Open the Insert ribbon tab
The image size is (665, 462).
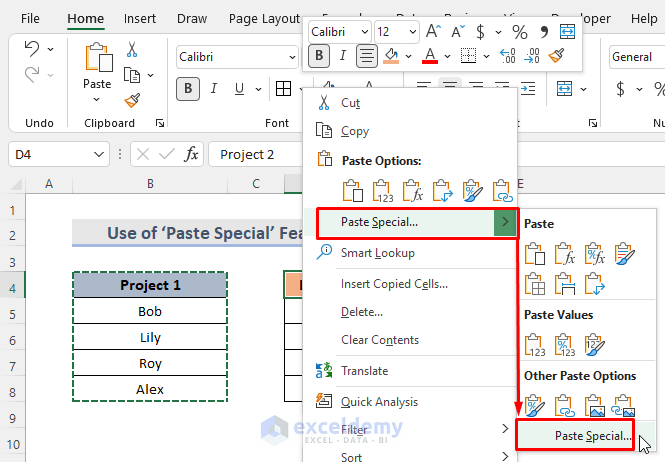(140, 18)
